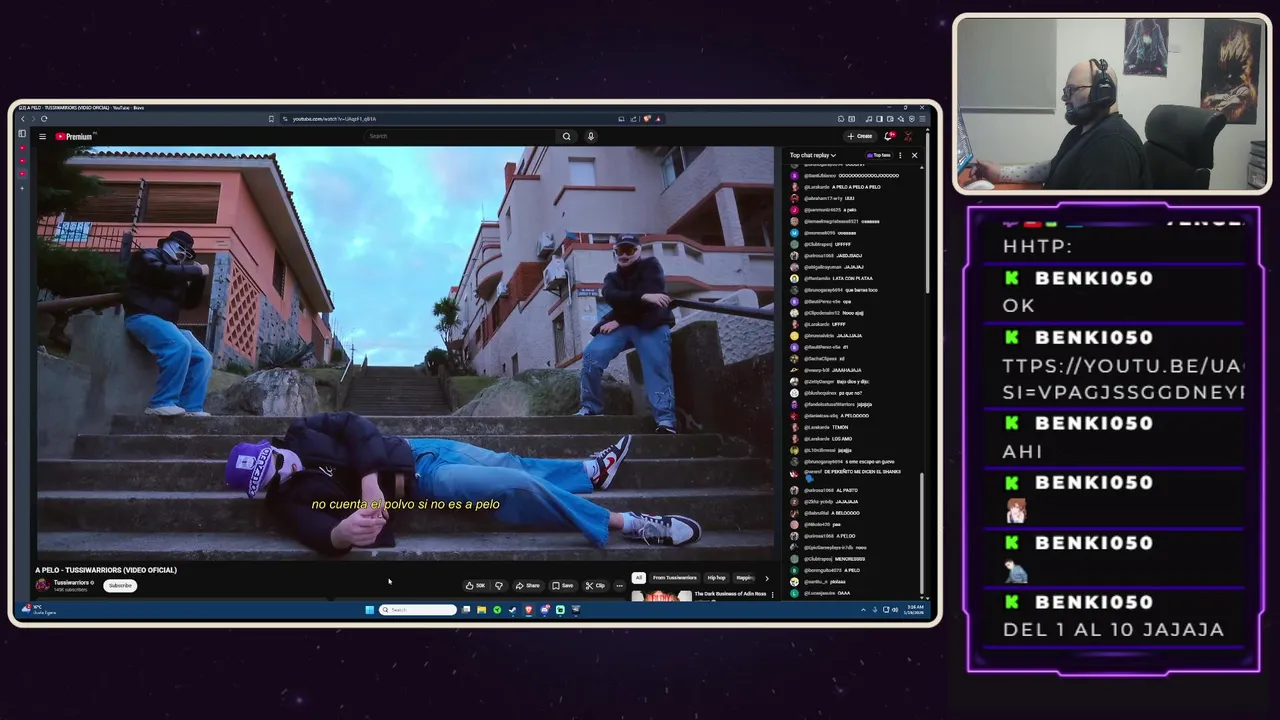Click chat message 'LATA CON PLATAA'
The image size is (1280, 720).
coord(852,278)
